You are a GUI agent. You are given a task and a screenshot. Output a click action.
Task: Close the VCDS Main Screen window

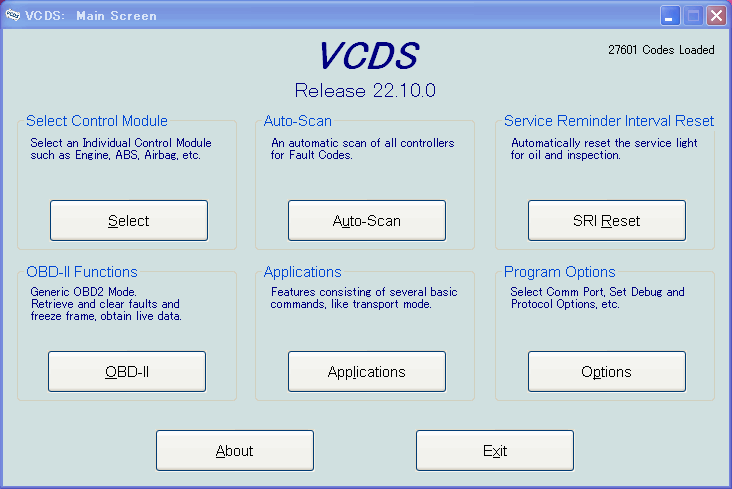[716, 15]
